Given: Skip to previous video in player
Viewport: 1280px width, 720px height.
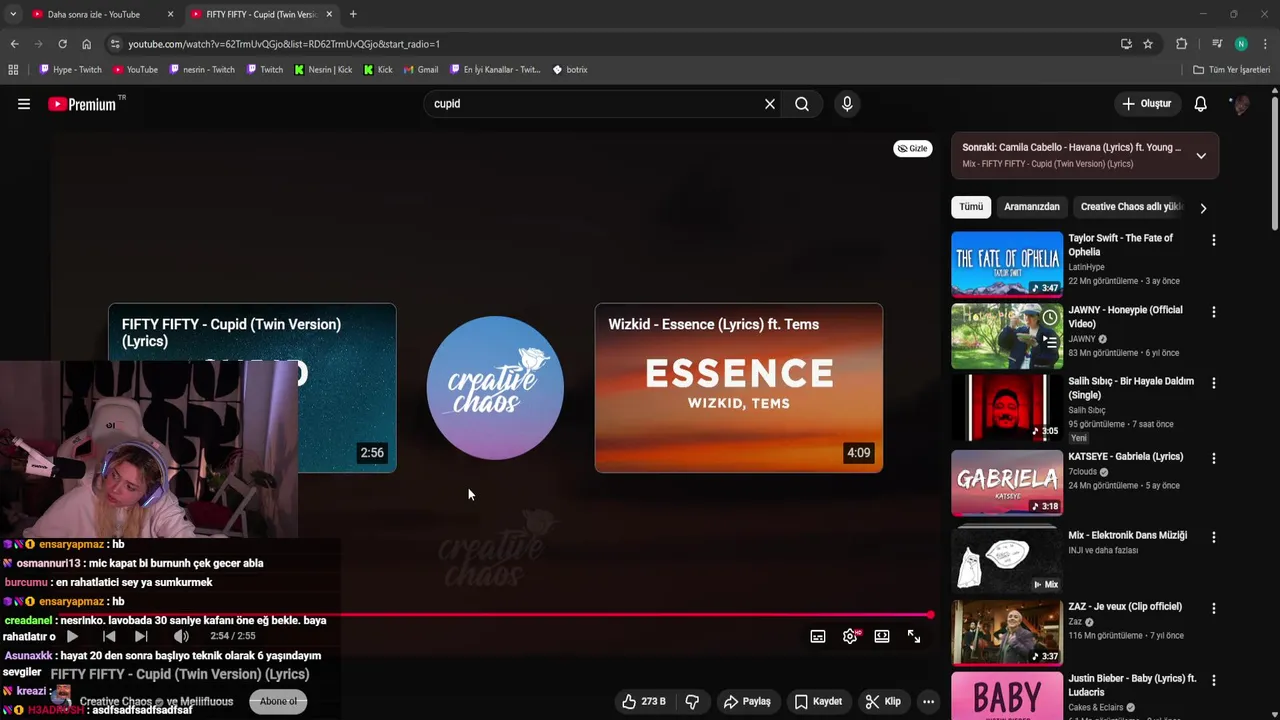Looking at the screenshot, I should point(109,636).
